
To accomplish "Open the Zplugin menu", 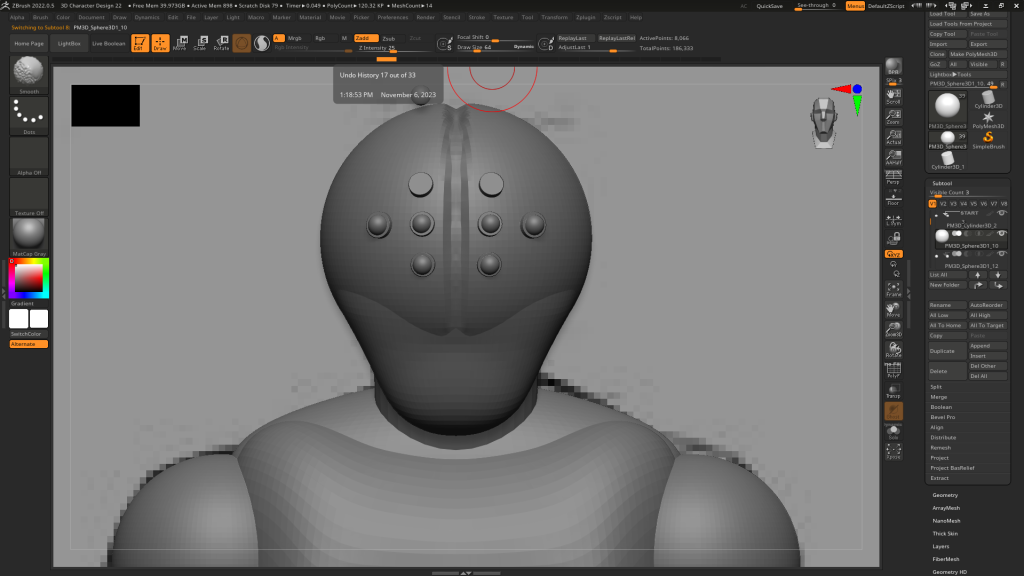I will pyautogui.click(x=584, y=17).
